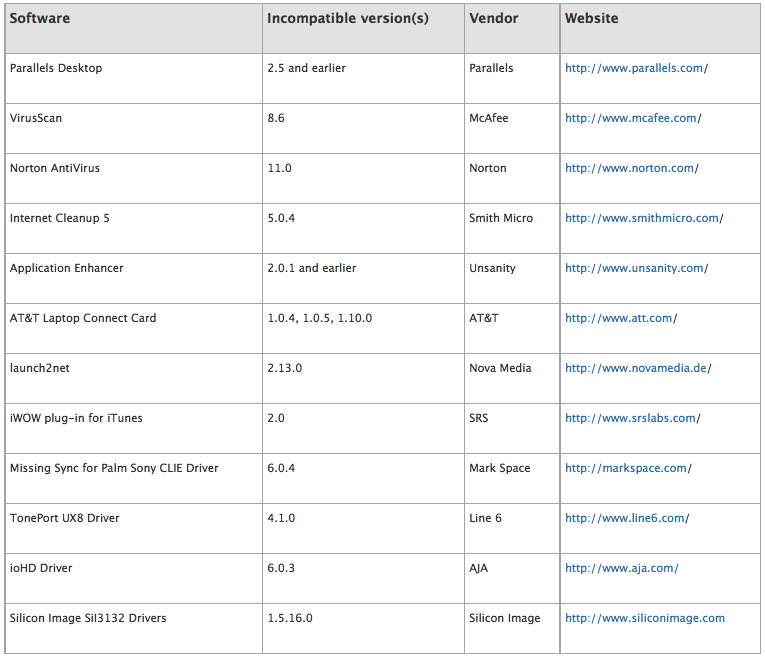Select the Vendor column header
Image resolution: width=765 pixels, height=658 pixels.
pyautogui.click(x=494, y=18)
